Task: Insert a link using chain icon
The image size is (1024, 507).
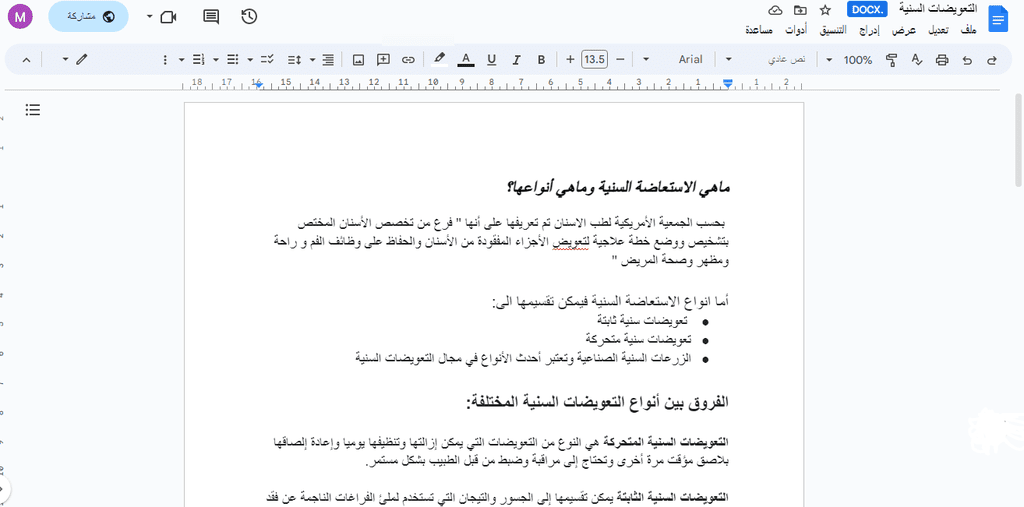Action: click(x=408, y=60)
